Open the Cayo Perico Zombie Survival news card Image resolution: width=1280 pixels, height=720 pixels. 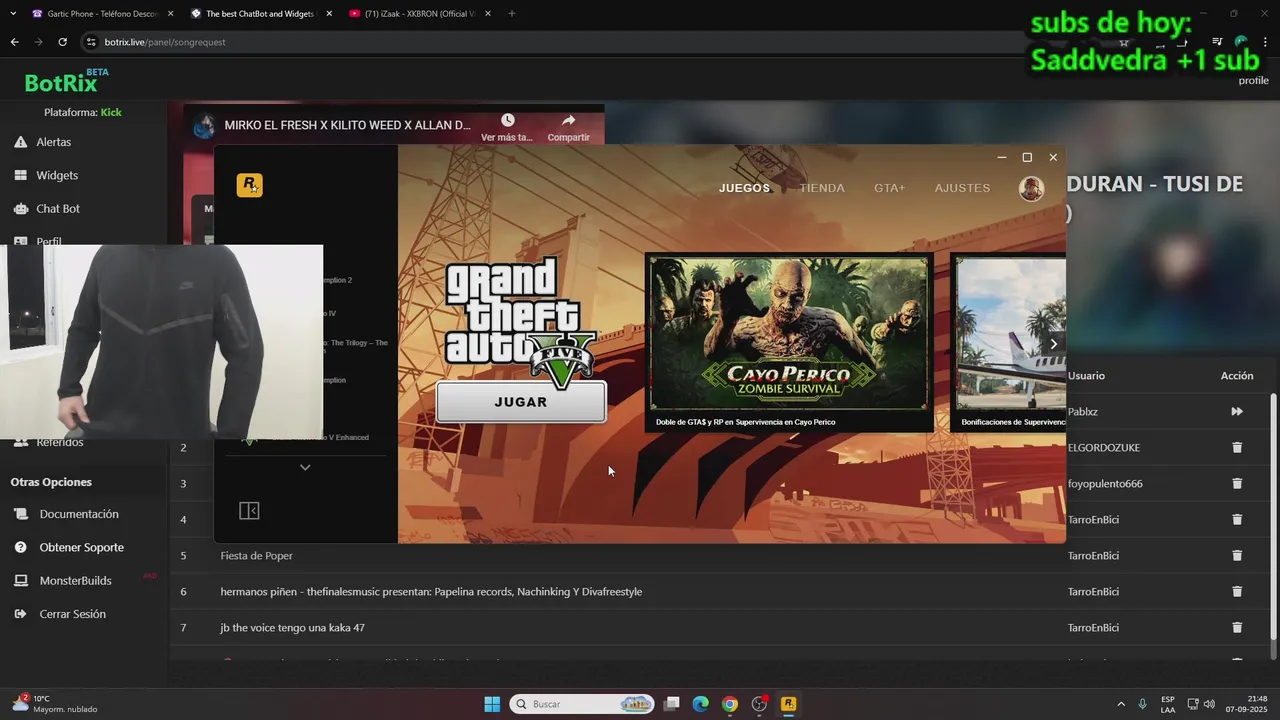point(789,342)
